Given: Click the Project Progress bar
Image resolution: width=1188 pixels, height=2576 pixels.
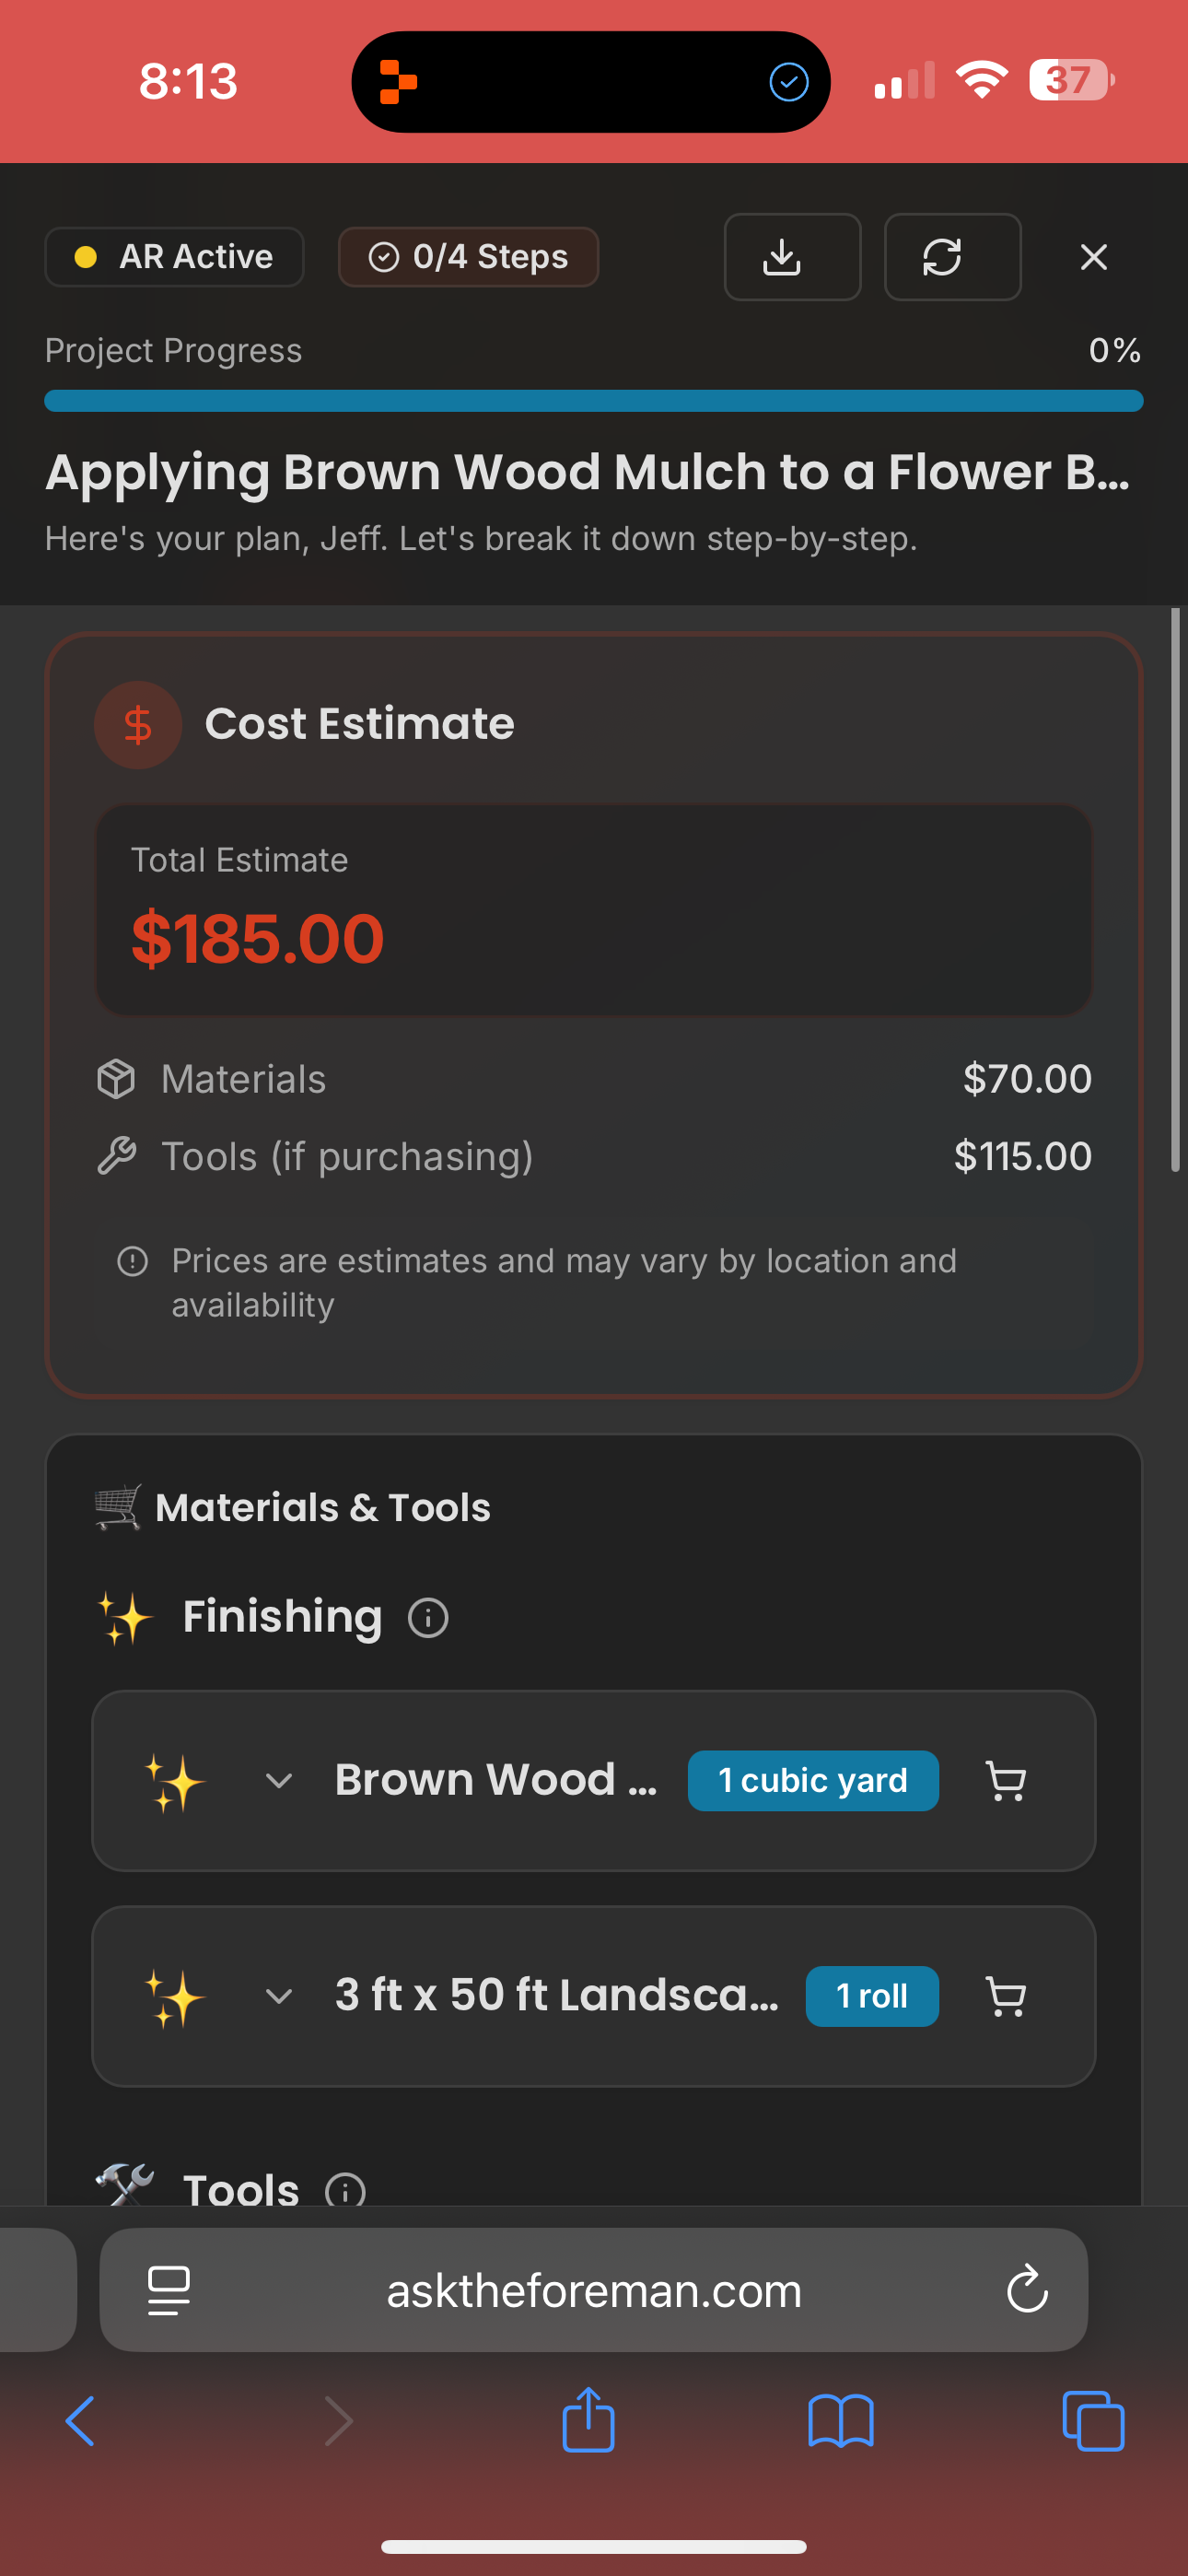Looking at the screenshot, I should 593,400.
